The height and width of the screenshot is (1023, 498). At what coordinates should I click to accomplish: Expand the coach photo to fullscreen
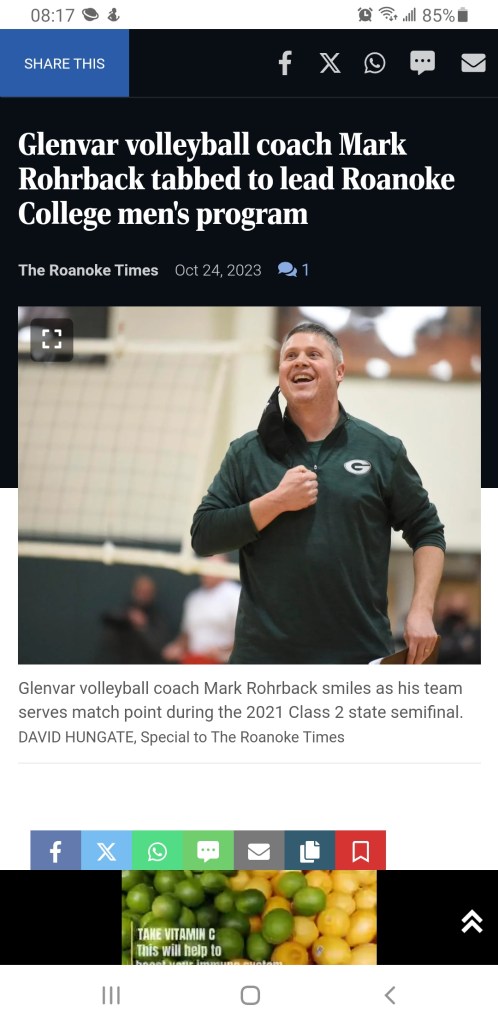click(x=52, y=339)
